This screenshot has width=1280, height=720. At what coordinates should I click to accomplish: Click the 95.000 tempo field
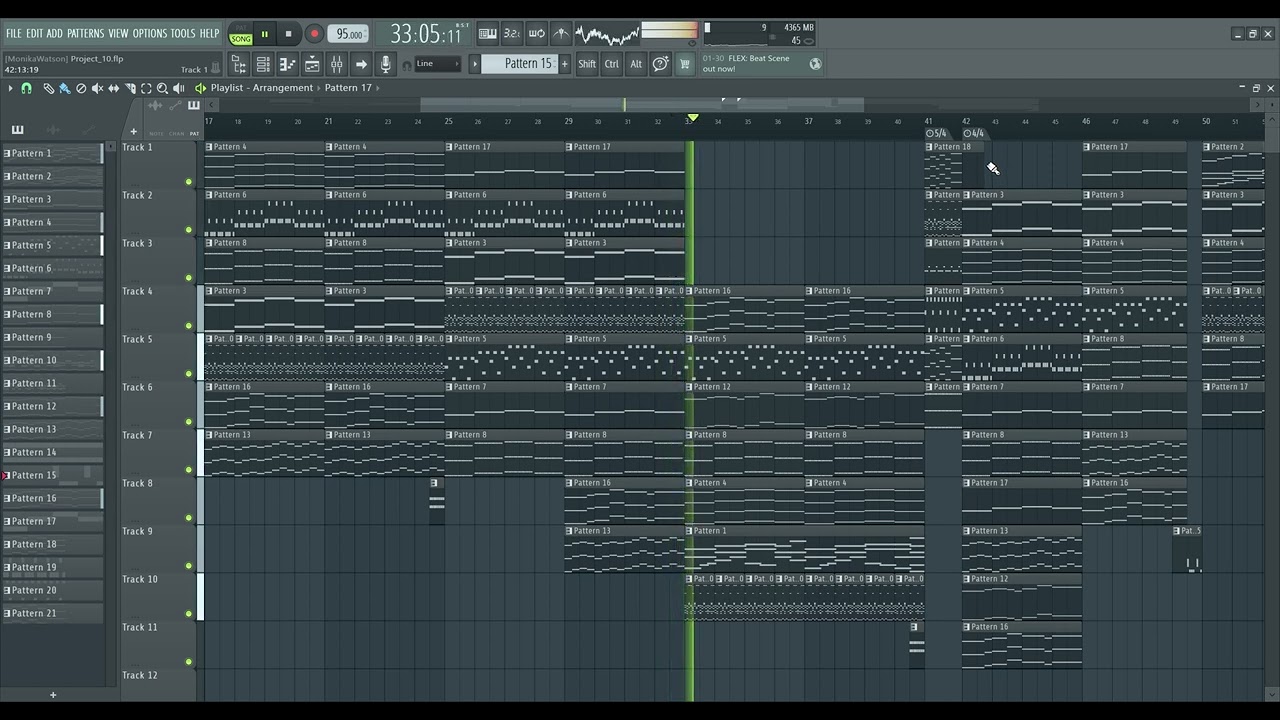[x=348, y=34]
